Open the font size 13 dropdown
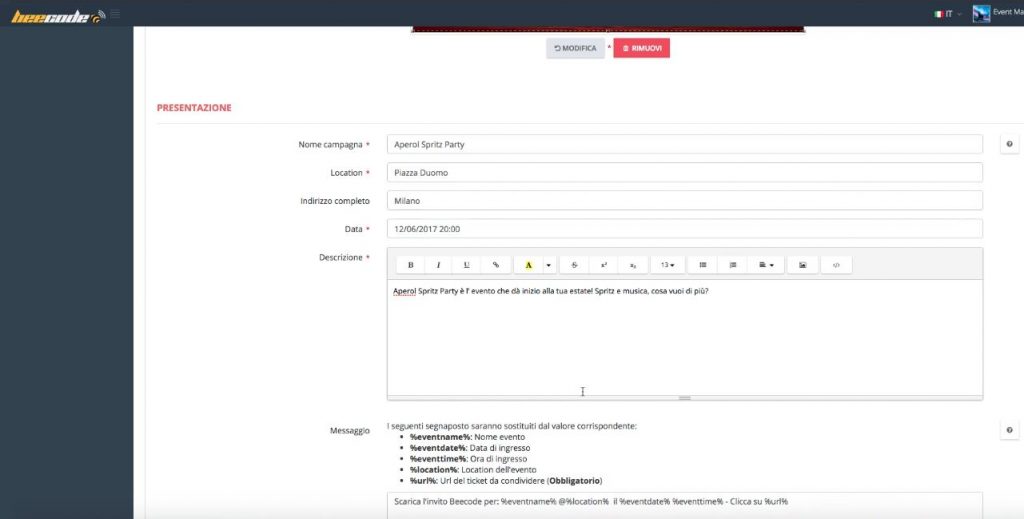Screen dimensions: 1024x519 pos(667,264)
